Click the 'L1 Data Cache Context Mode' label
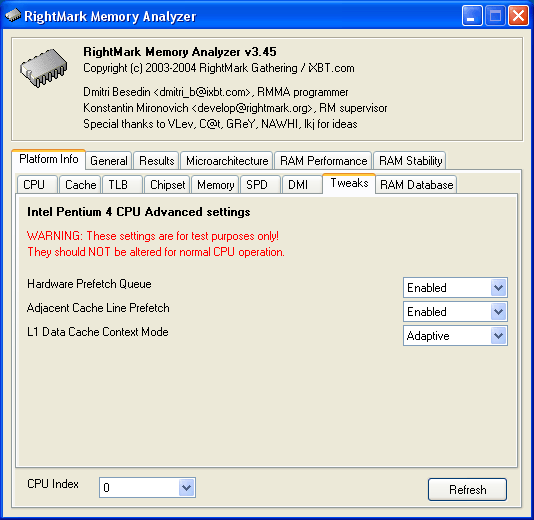This screenshot has height=520, width=534. [x=98, y=332]
